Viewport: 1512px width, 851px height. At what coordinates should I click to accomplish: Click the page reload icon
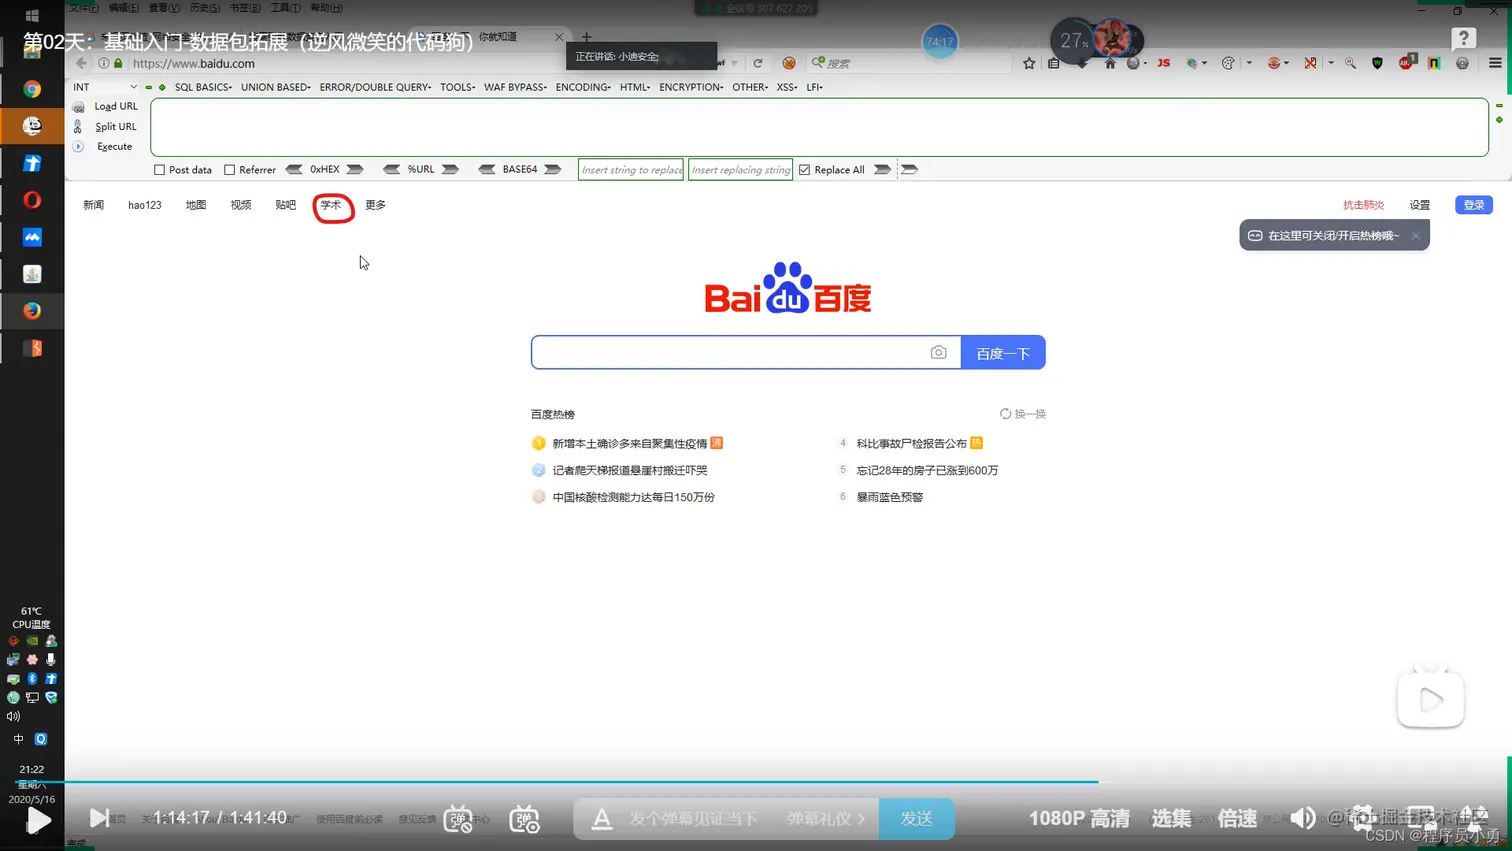(x=758, y=63)
